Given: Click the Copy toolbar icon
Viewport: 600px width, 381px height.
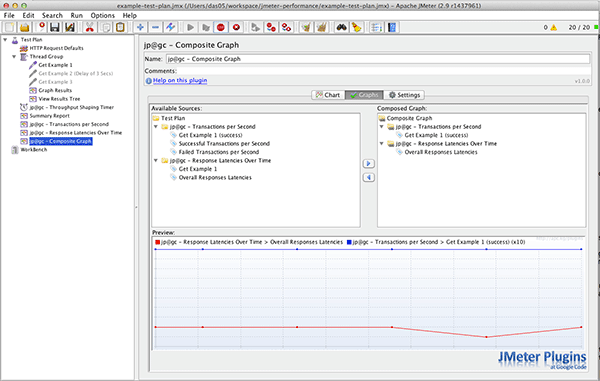Looking at the screenshot, I should (x=105, y=27).
